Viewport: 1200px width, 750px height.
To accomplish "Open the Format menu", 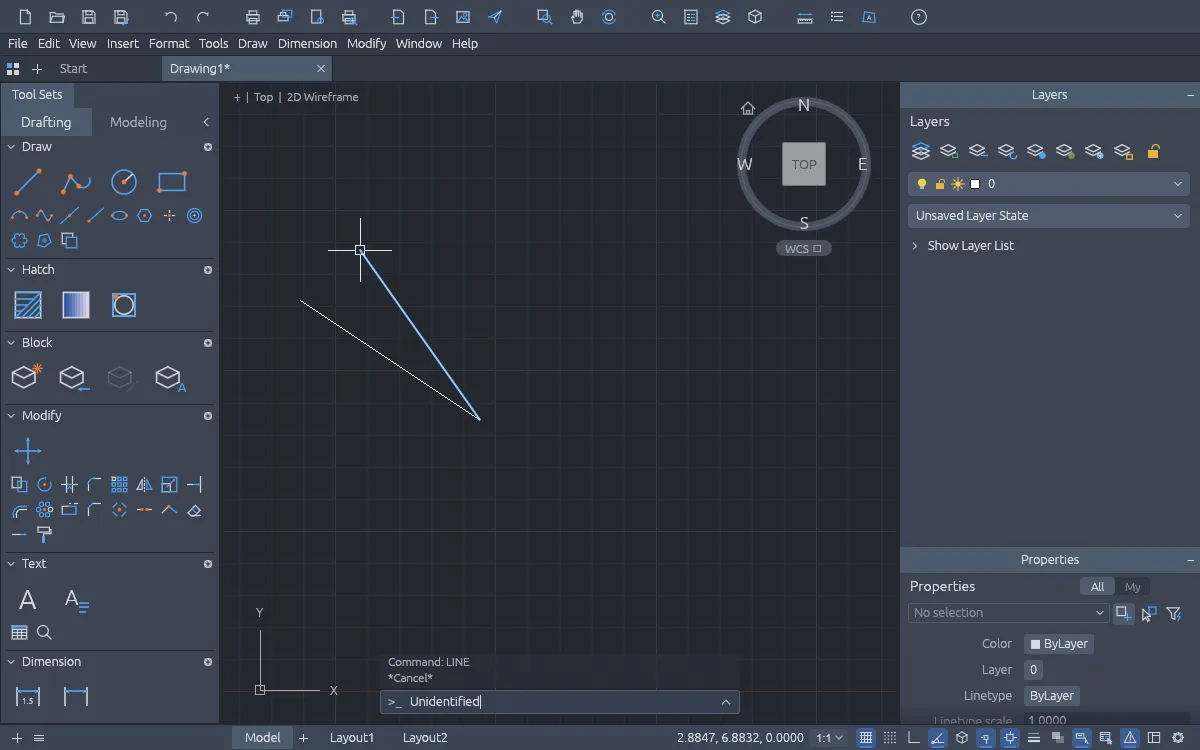I will pos(169,44).
